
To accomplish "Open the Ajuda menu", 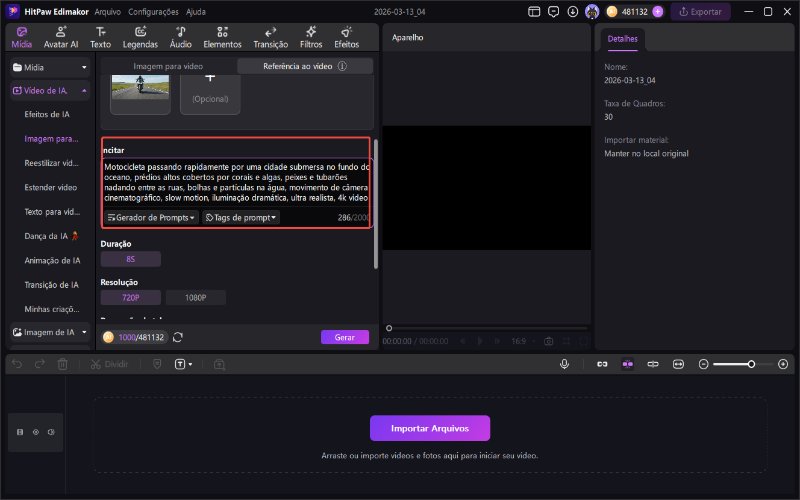I will 195,11.
